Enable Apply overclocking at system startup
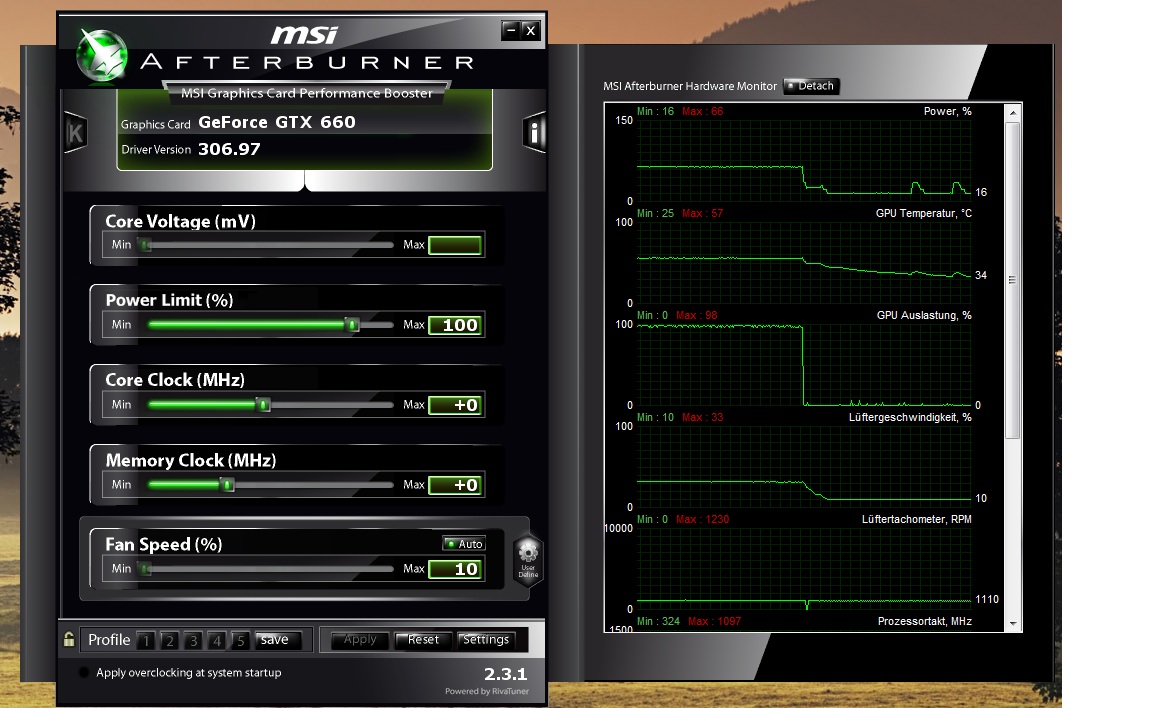Screen dimensions: 1152x708 point(84,672)
